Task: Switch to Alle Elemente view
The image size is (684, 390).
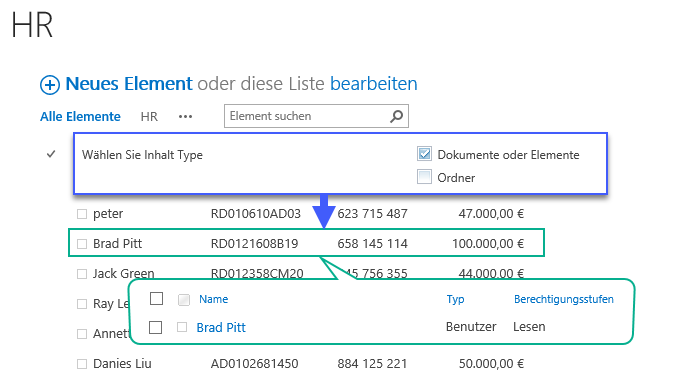Action: click(80, 116)
